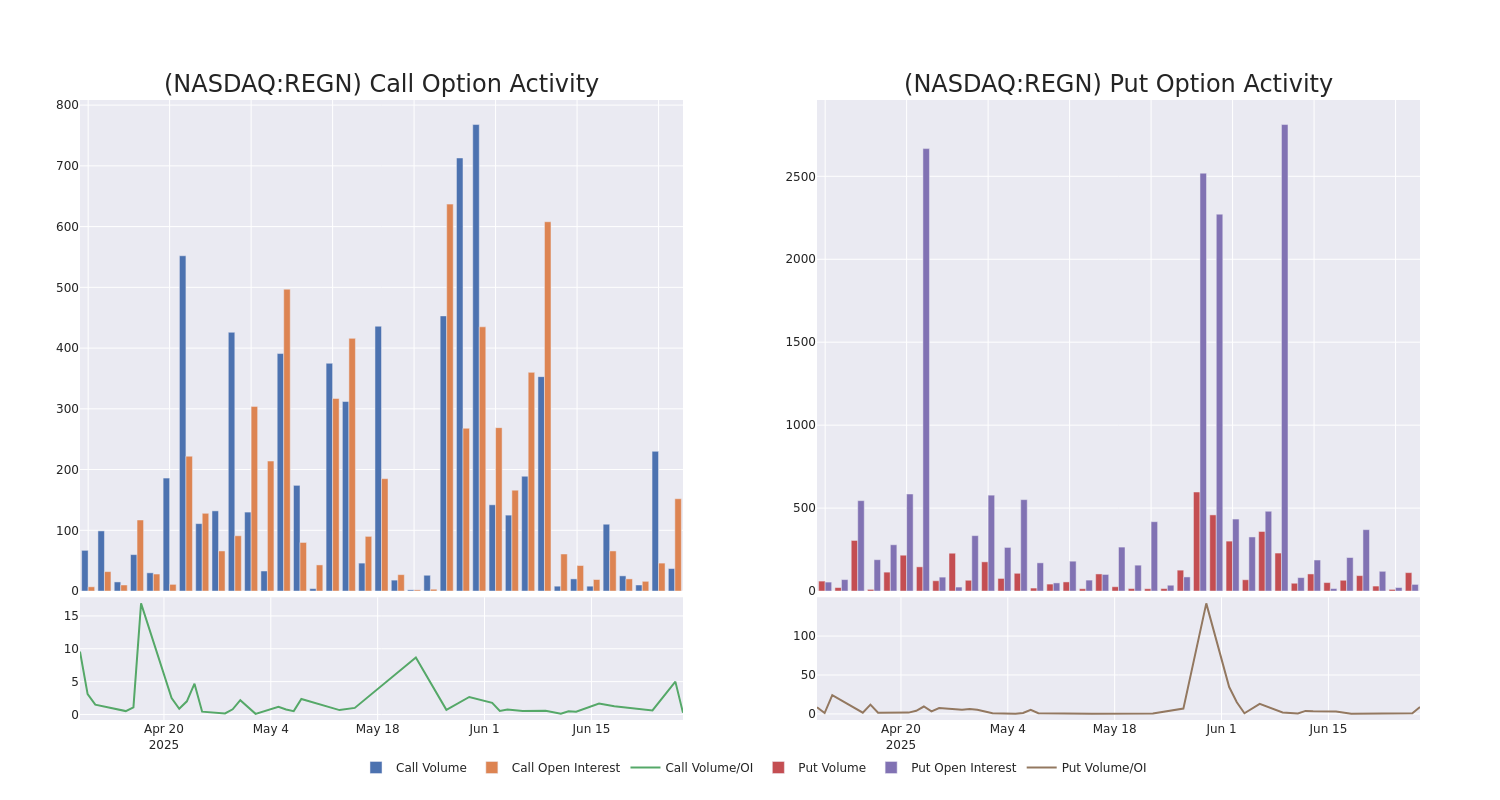Click the tallest blue call volume bar

tap(476, 358)
